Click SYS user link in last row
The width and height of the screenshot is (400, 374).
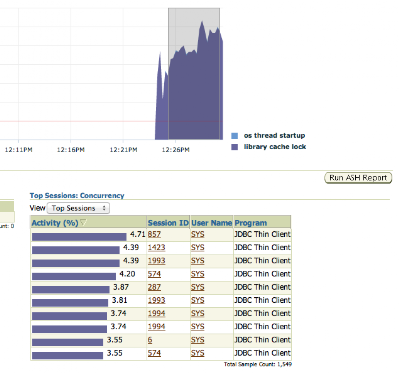pyautogui.click(x=197, y=353)
